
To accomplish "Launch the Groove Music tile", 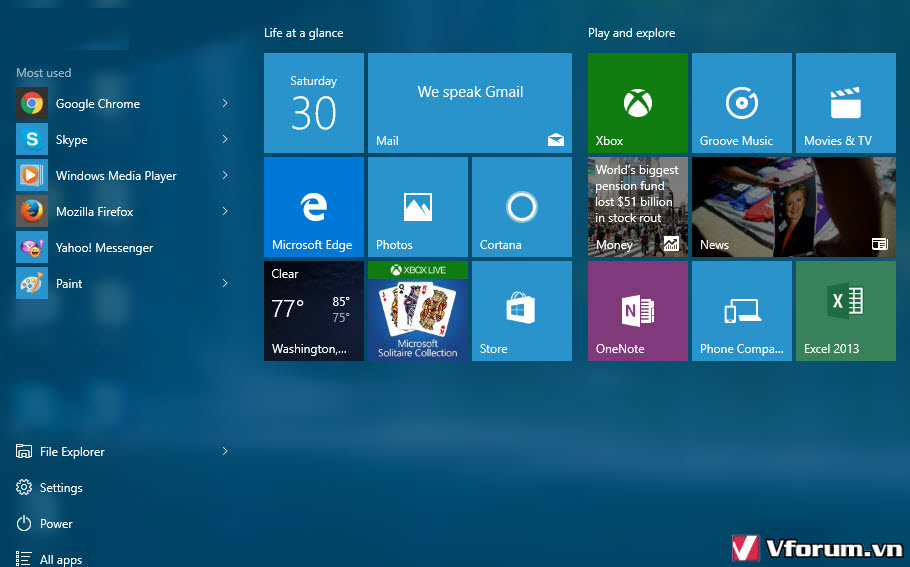I will (742, 103).
